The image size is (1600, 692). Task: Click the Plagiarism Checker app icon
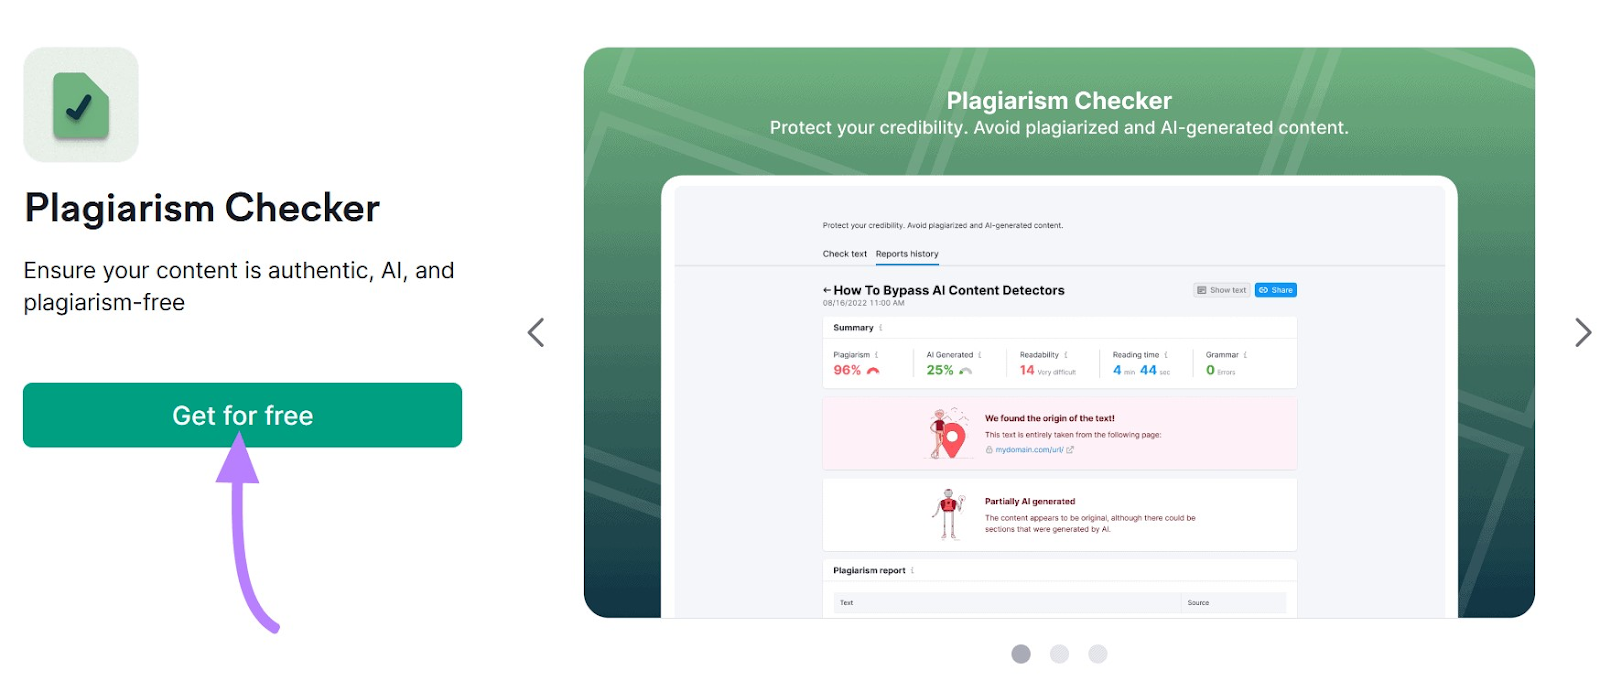[81, 105]
